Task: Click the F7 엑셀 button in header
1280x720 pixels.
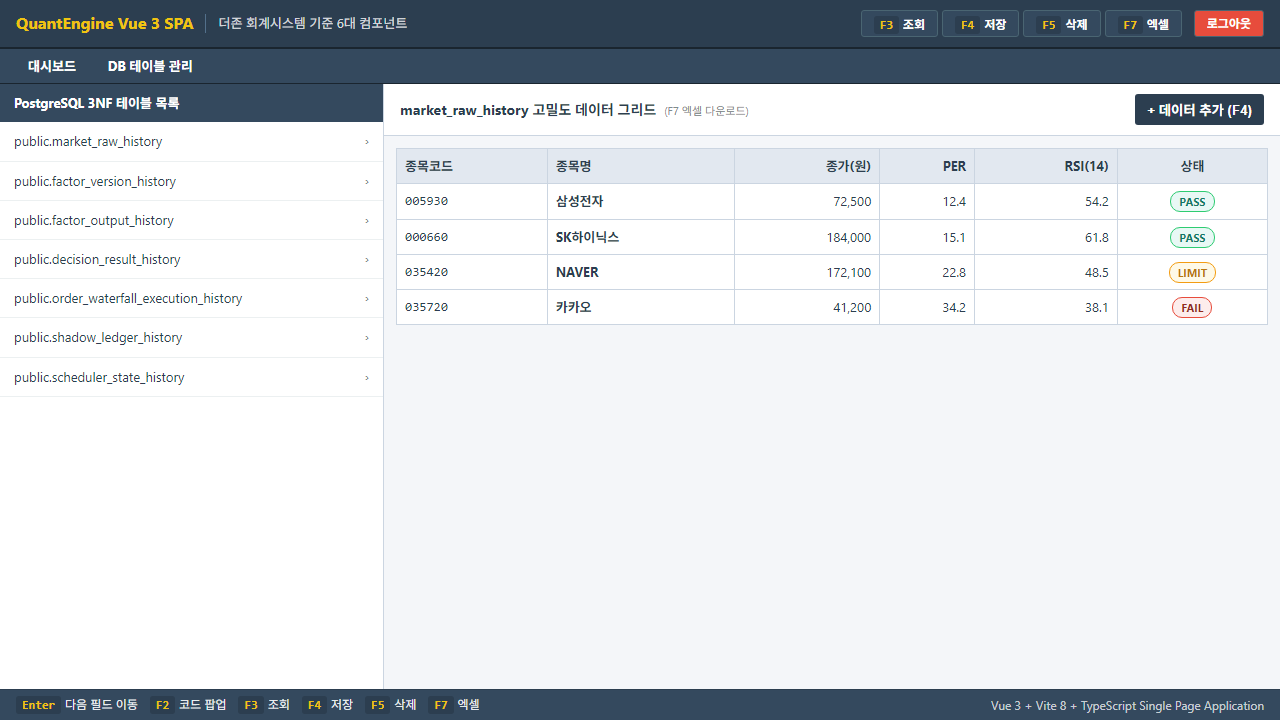Action: click(x=1143, y=24)
